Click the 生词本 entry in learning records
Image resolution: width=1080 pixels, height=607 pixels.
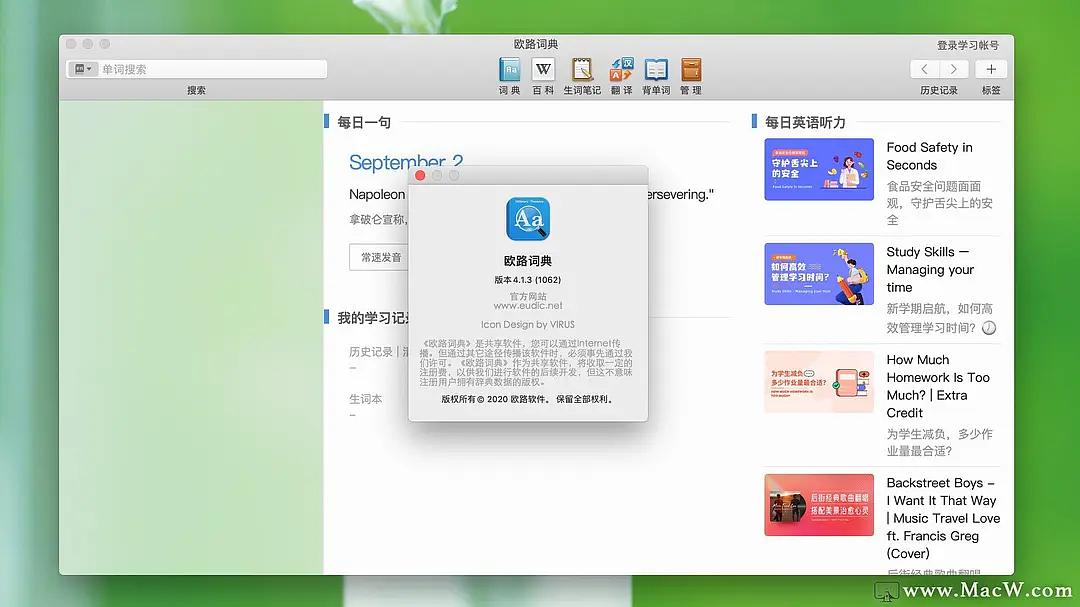[x=366, y=399]
